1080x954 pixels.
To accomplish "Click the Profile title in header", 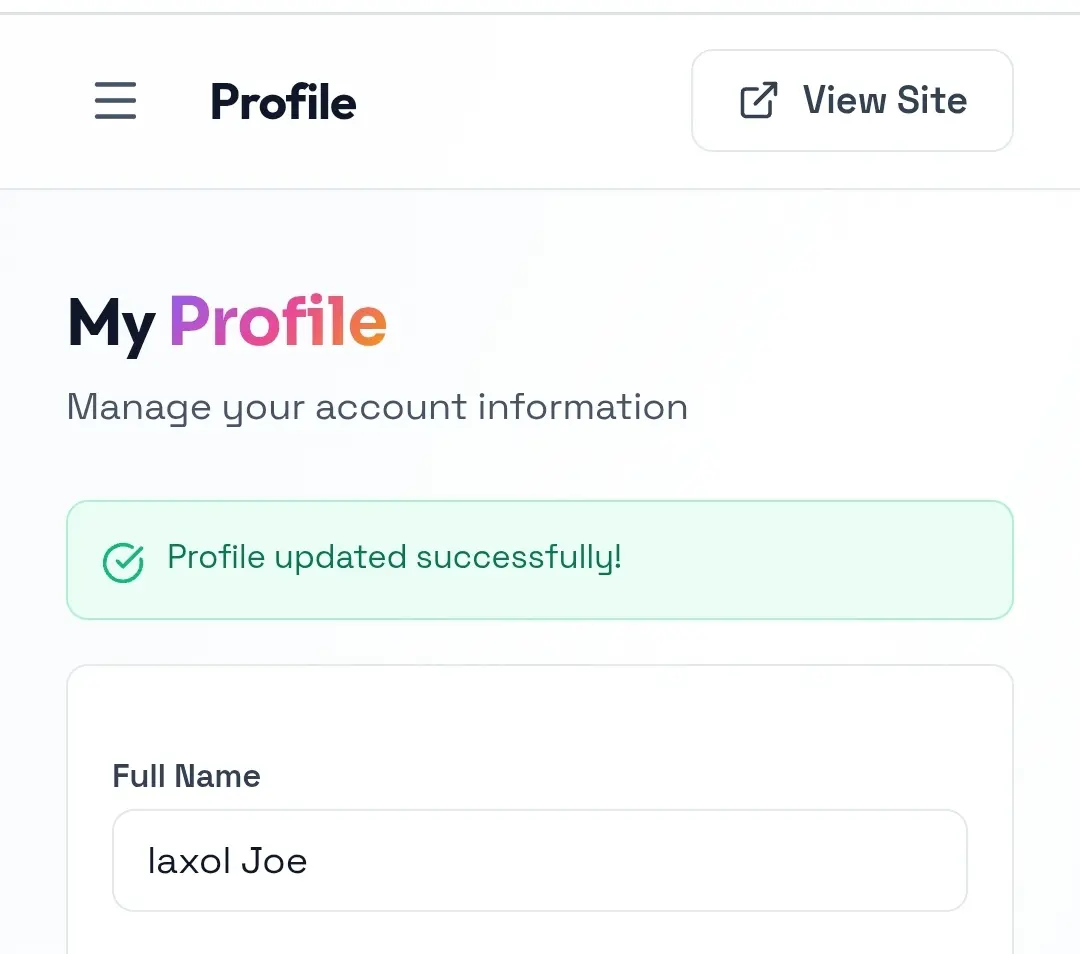I will pos(283,102).
